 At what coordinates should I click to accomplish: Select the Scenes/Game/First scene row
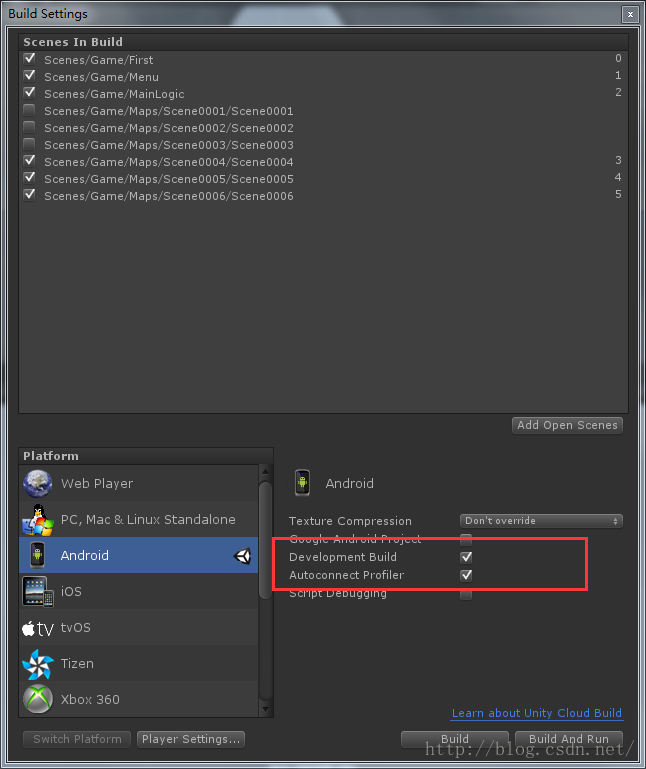[x=323, y=59]
